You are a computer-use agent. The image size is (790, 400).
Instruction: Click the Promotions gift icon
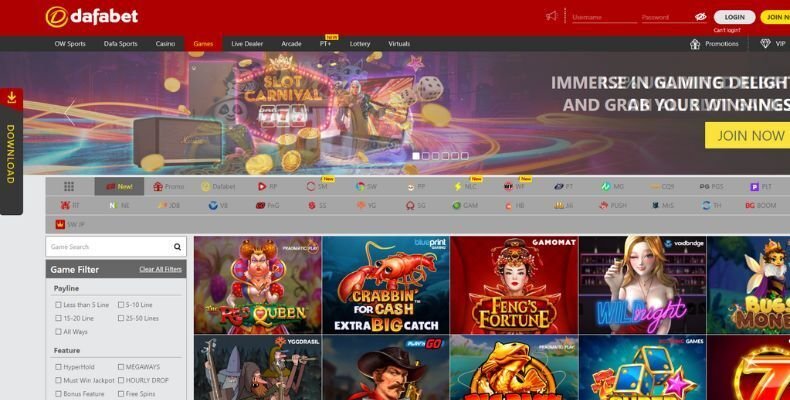click(695, 44)
